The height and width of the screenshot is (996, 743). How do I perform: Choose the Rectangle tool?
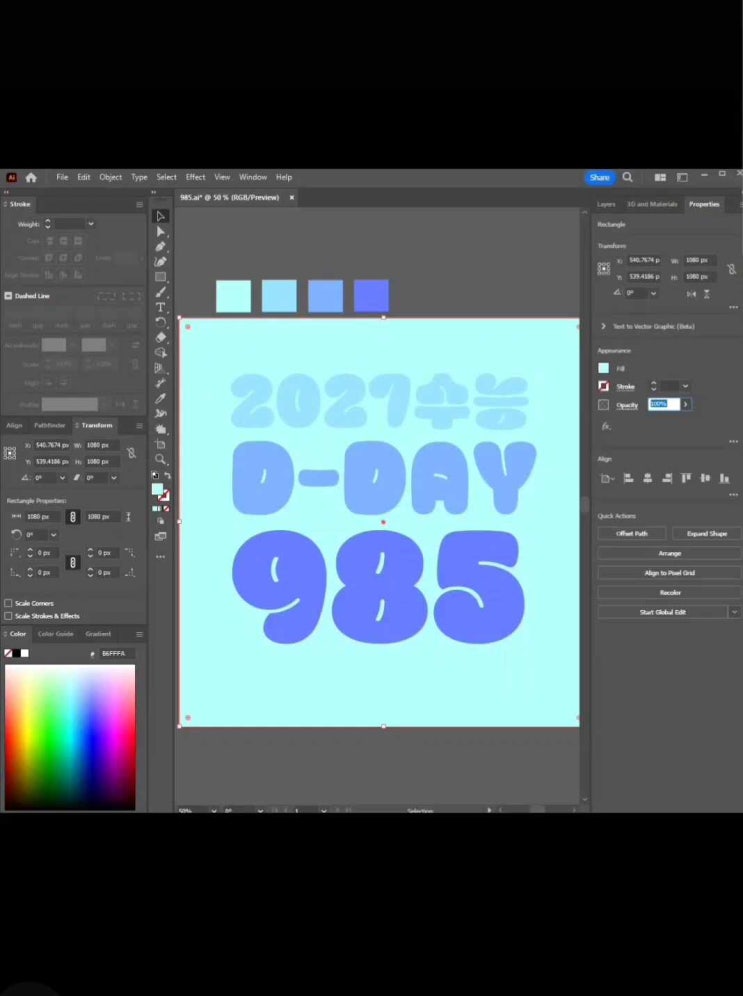coord(160,277)
